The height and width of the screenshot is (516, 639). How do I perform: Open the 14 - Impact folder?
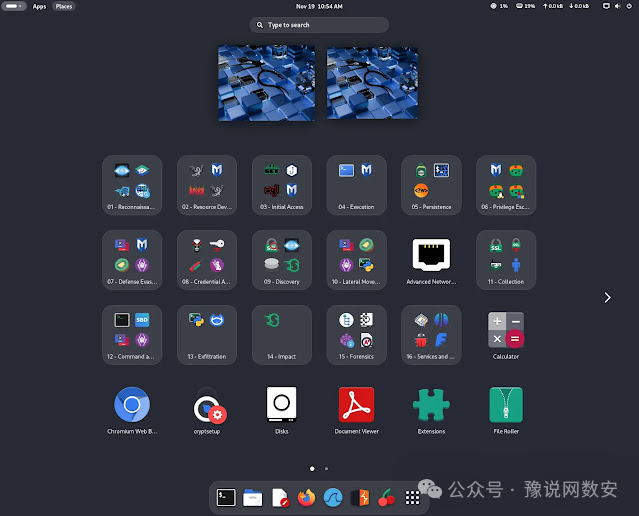(x=282, y=335)
